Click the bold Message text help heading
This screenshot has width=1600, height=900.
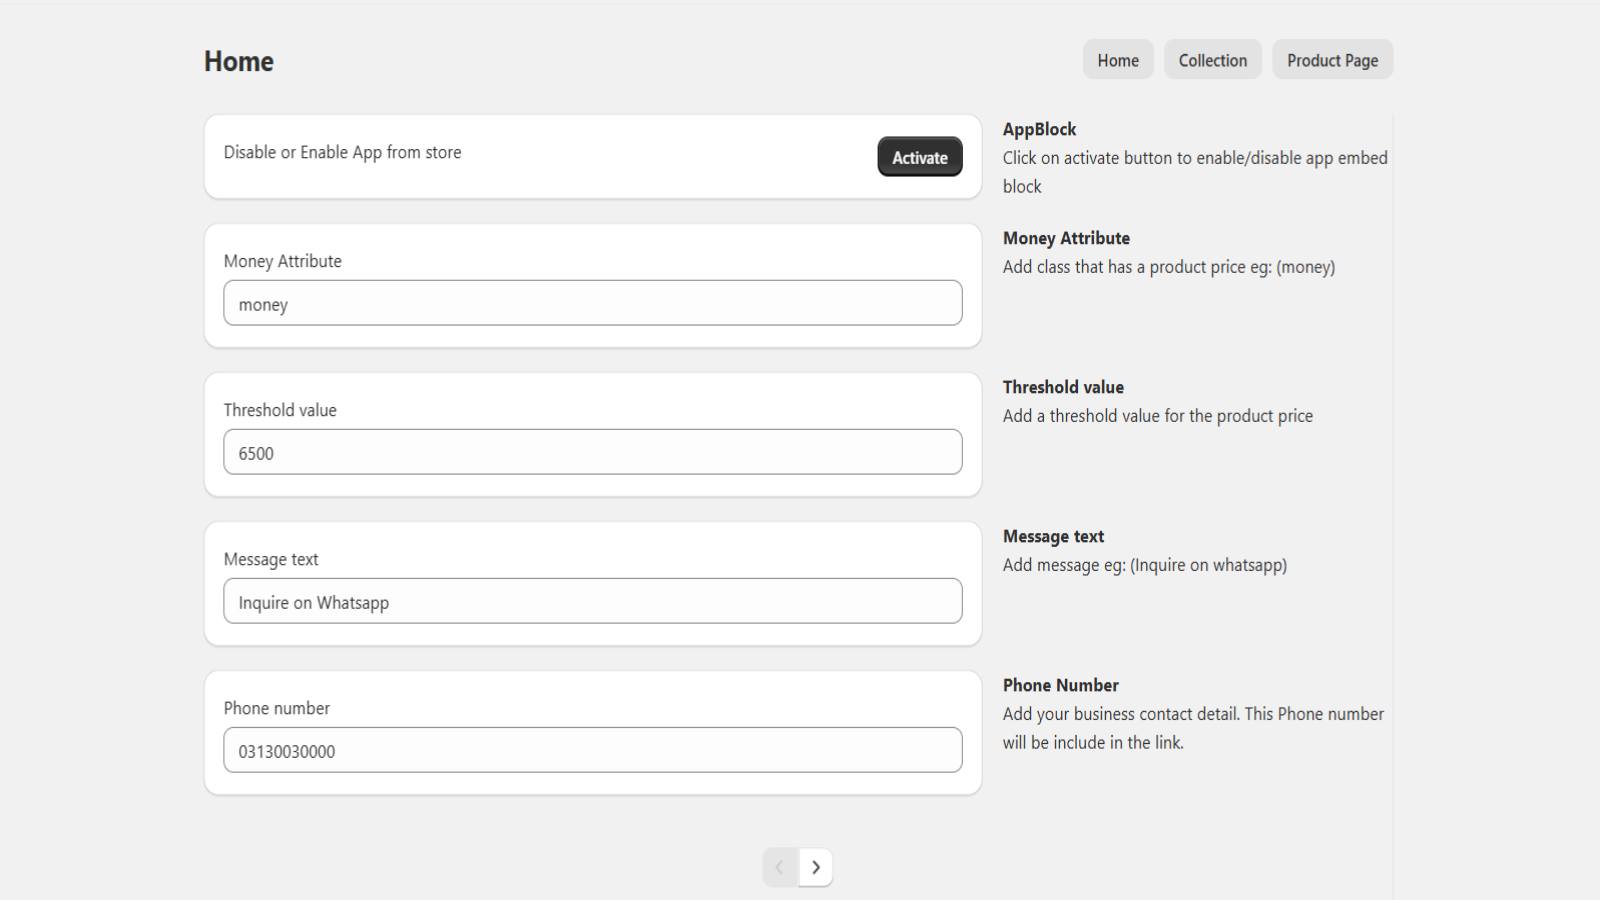tap(1053, 536)
